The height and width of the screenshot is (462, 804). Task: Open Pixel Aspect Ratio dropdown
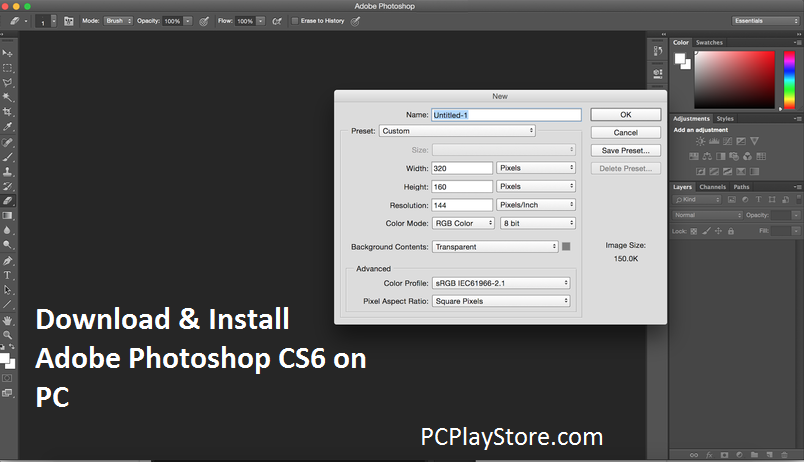[501, 301]
